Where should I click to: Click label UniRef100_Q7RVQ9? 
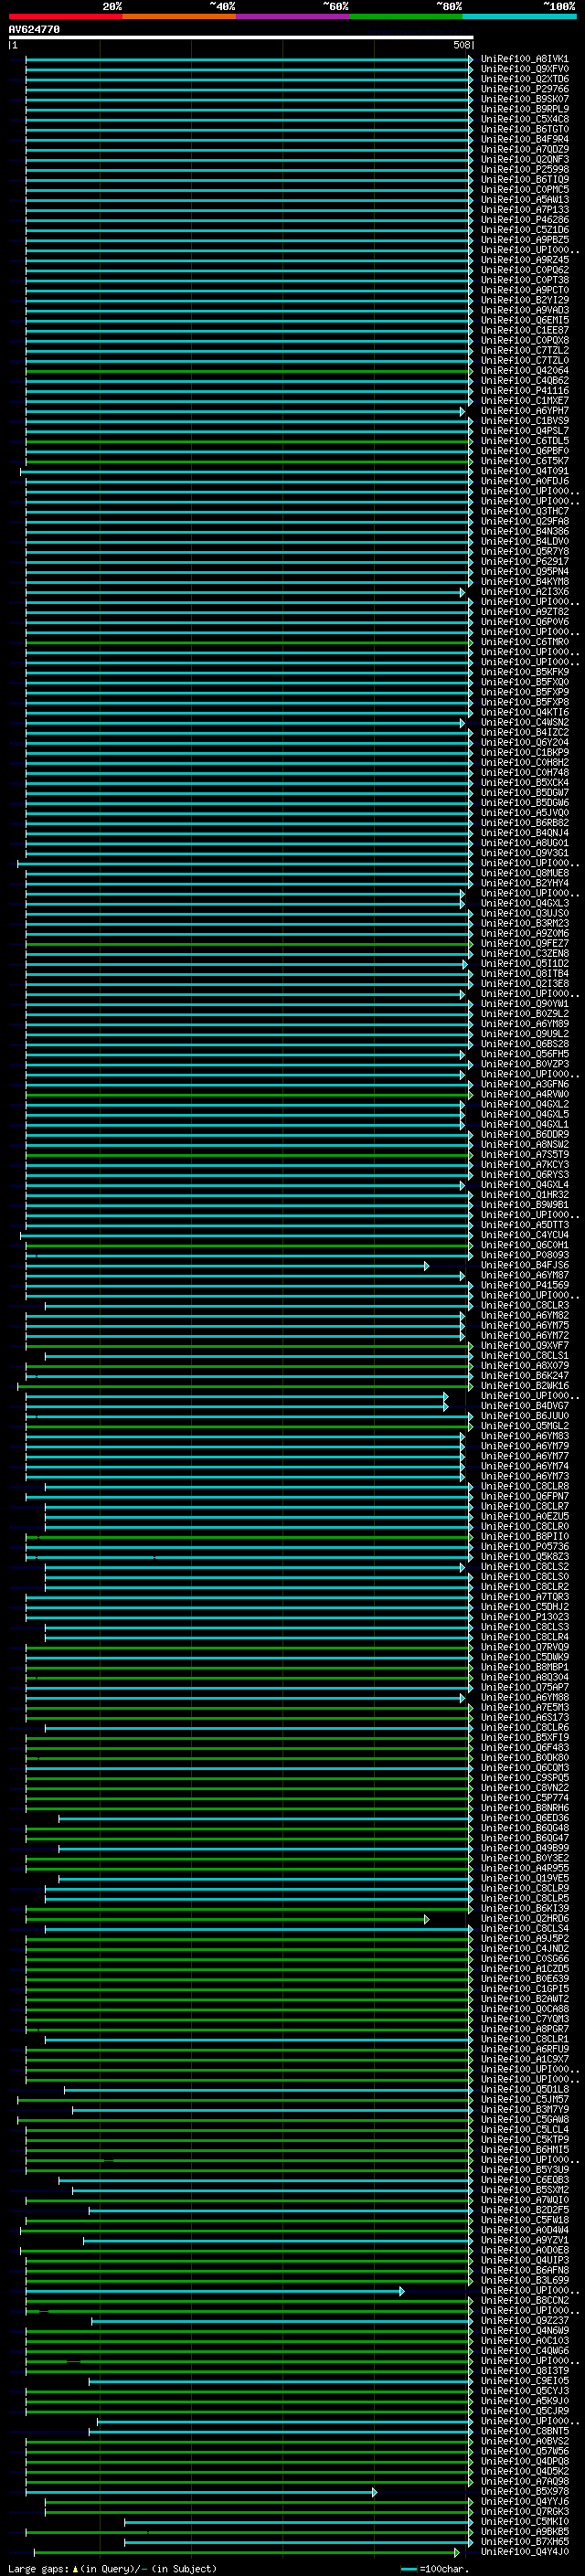524,1647
